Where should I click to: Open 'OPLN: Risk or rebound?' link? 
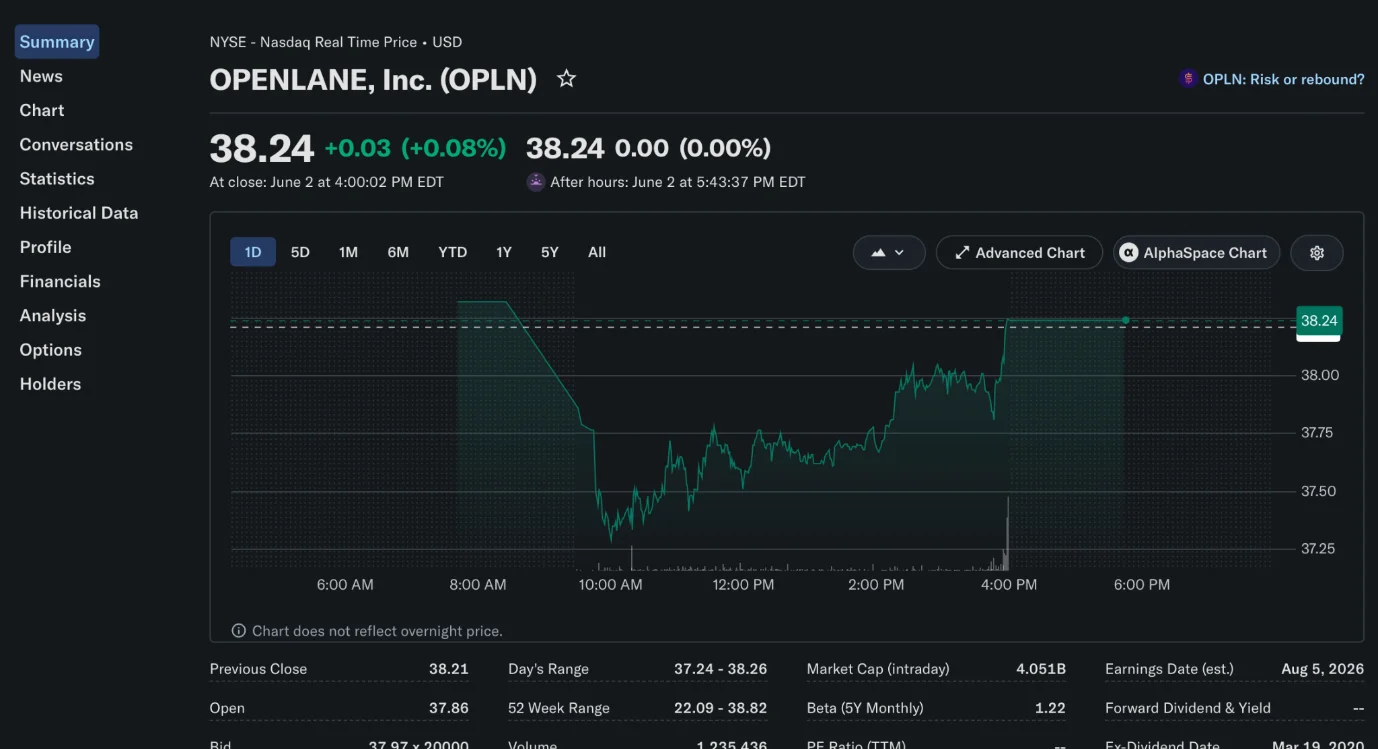click(1283, 79)
